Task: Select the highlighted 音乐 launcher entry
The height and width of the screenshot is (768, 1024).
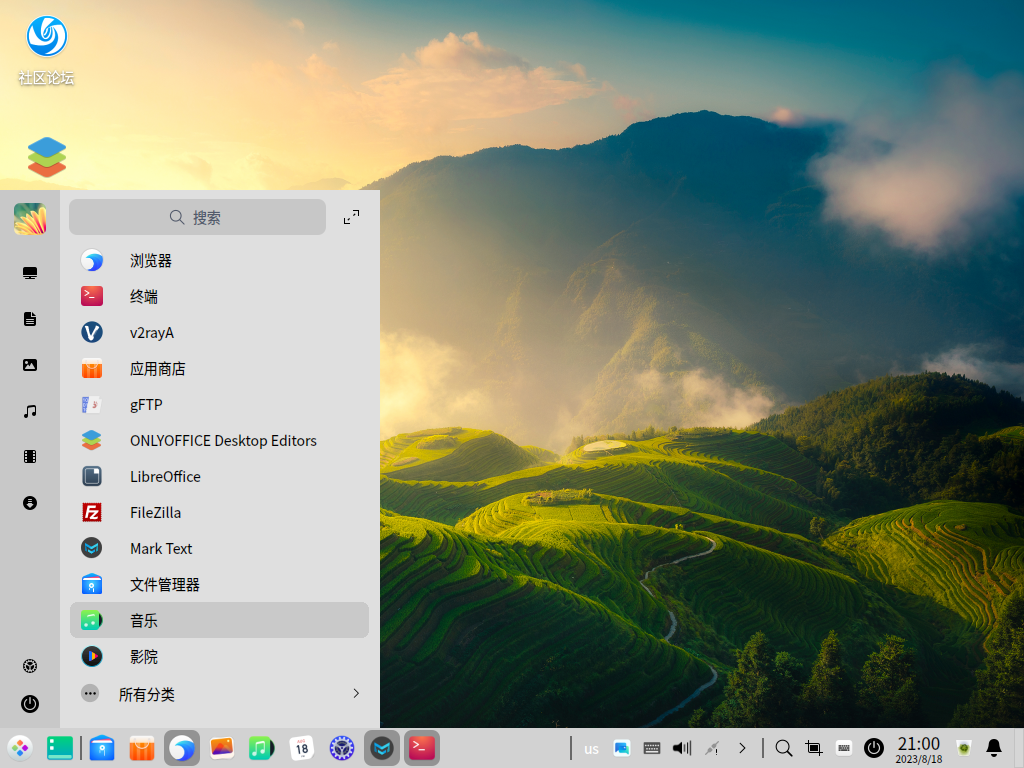Action: (219, 620)
